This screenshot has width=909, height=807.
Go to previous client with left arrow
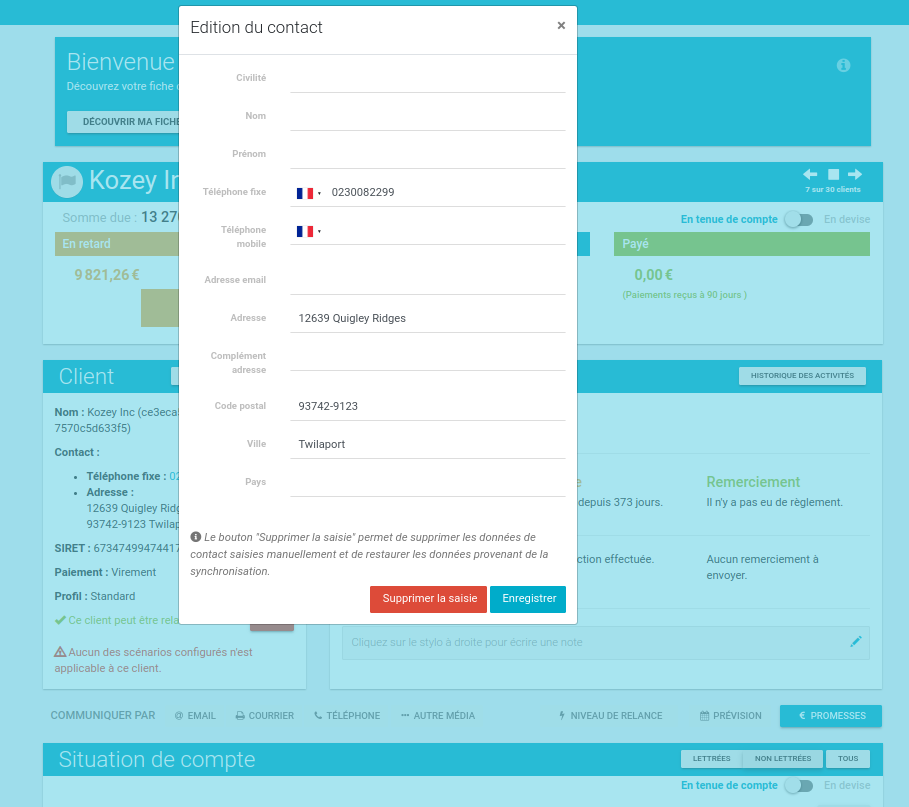(x=810, y=174)
